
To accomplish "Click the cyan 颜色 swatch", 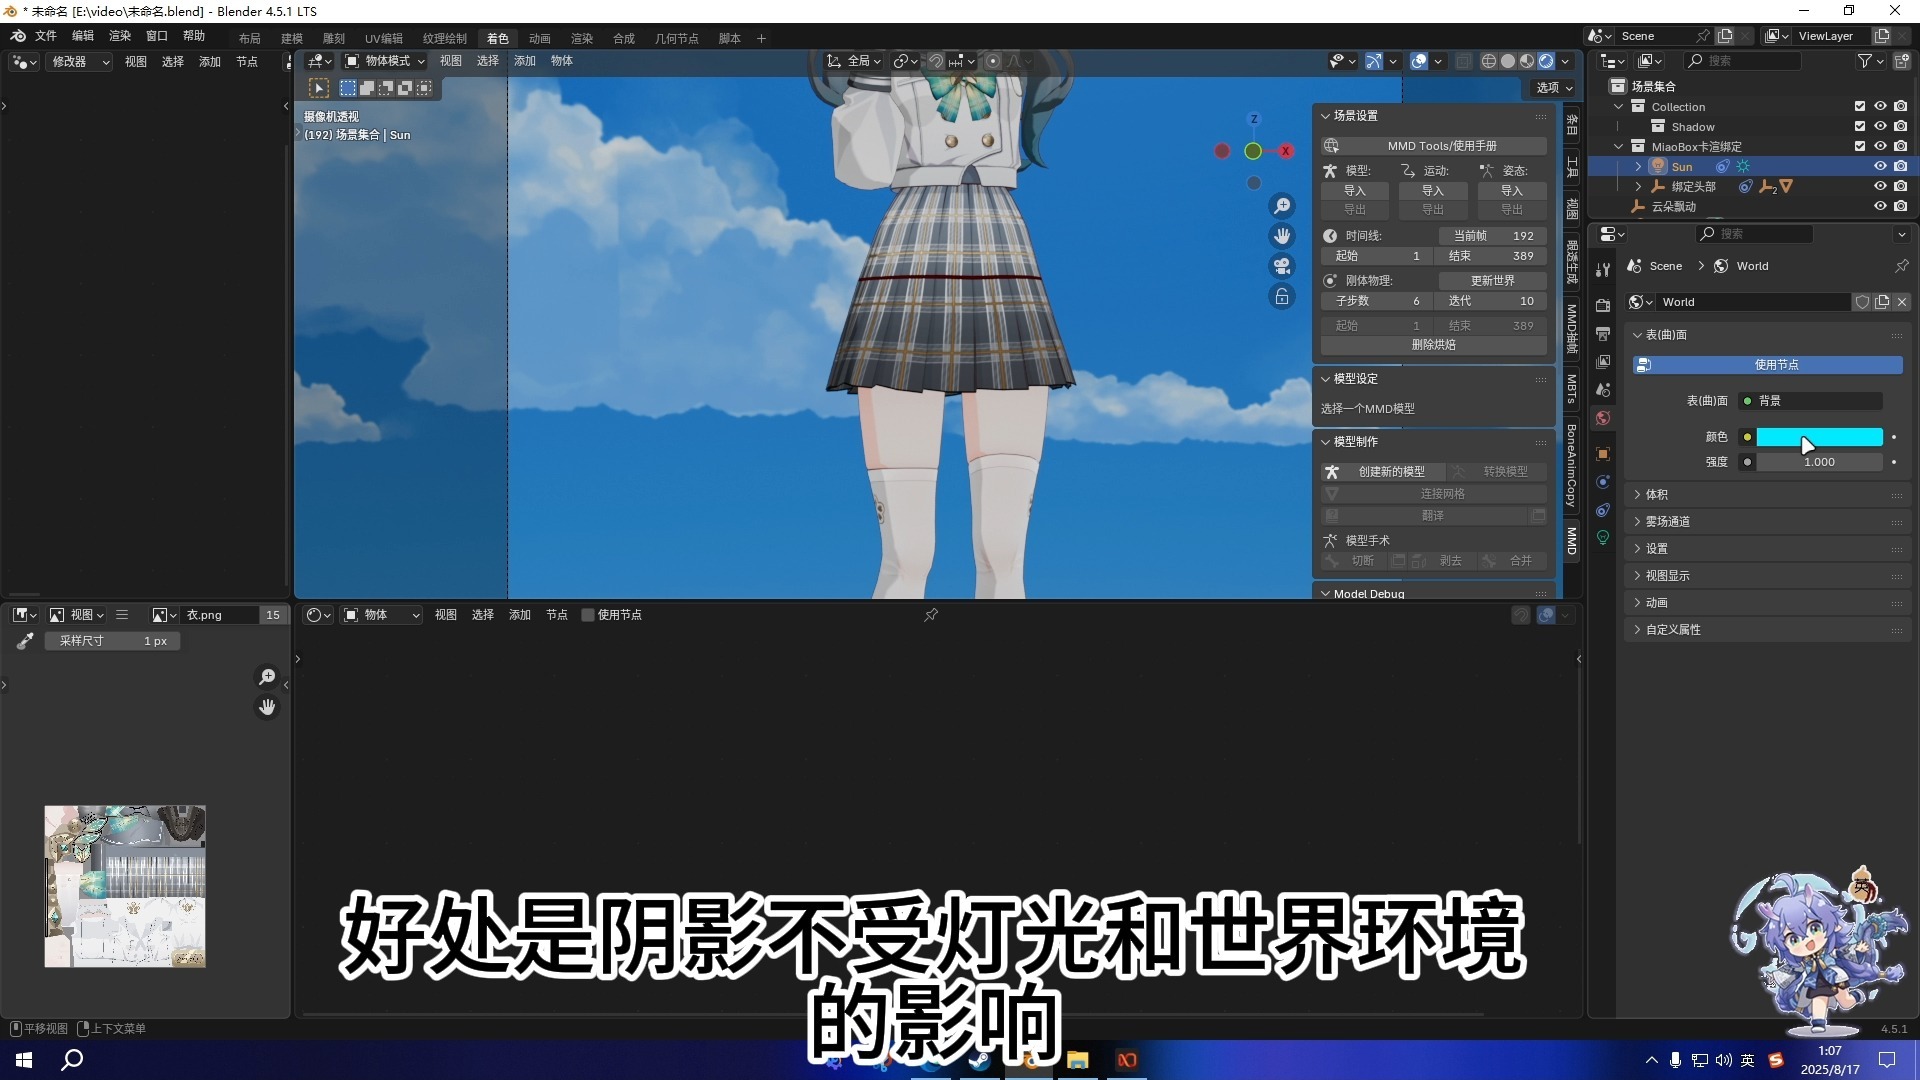I will tap(1819, 437).
